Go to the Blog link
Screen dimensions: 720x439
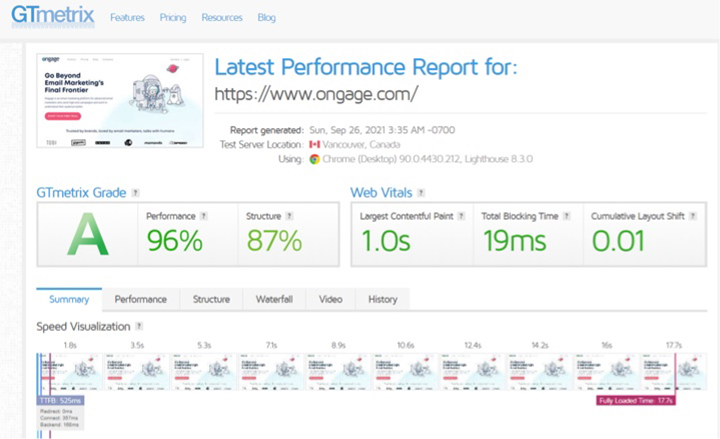click(x=266, y=18)
